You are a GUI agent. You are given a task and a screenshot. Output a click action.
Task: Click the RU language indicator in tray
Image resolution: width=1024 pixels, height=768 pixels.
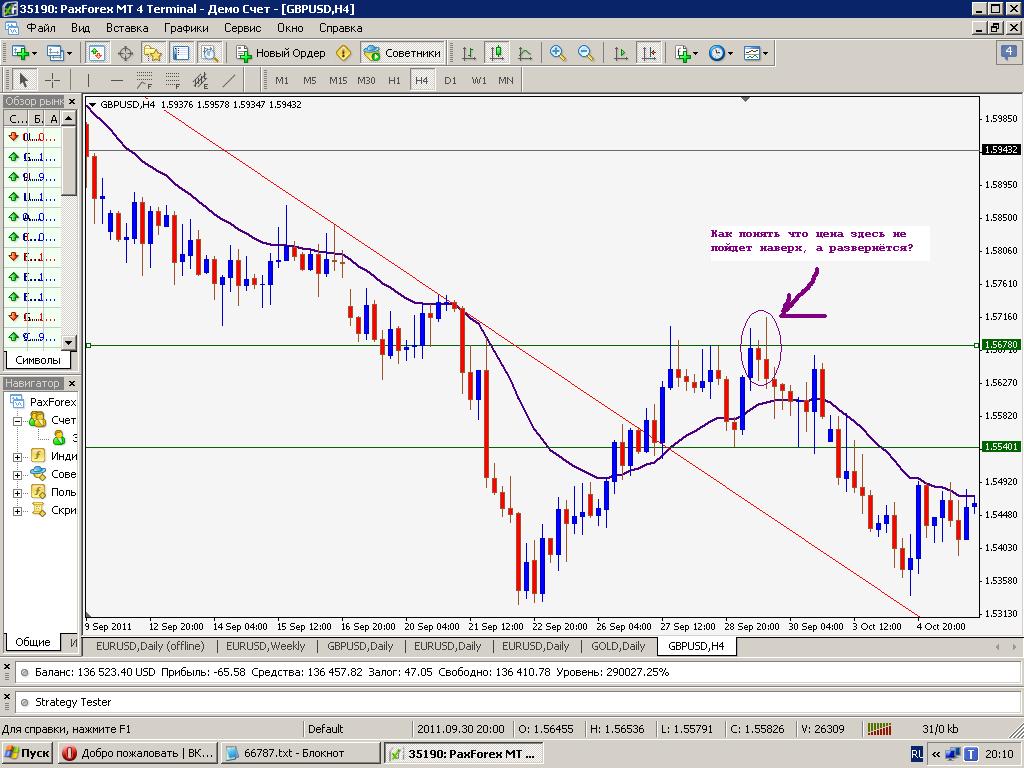[917, 754]
